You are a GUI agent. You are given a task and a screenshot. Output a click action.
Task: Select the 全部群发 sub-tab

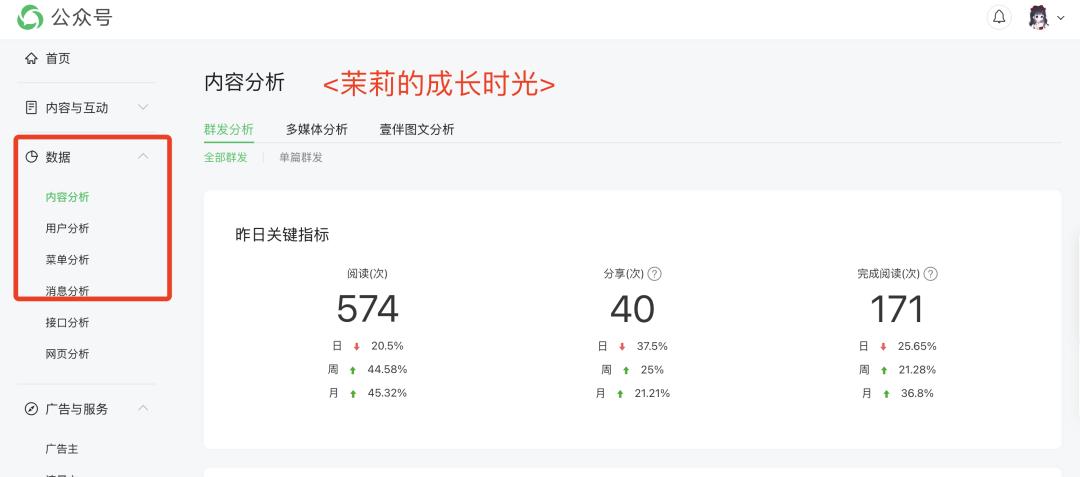[x=225, y=157]
